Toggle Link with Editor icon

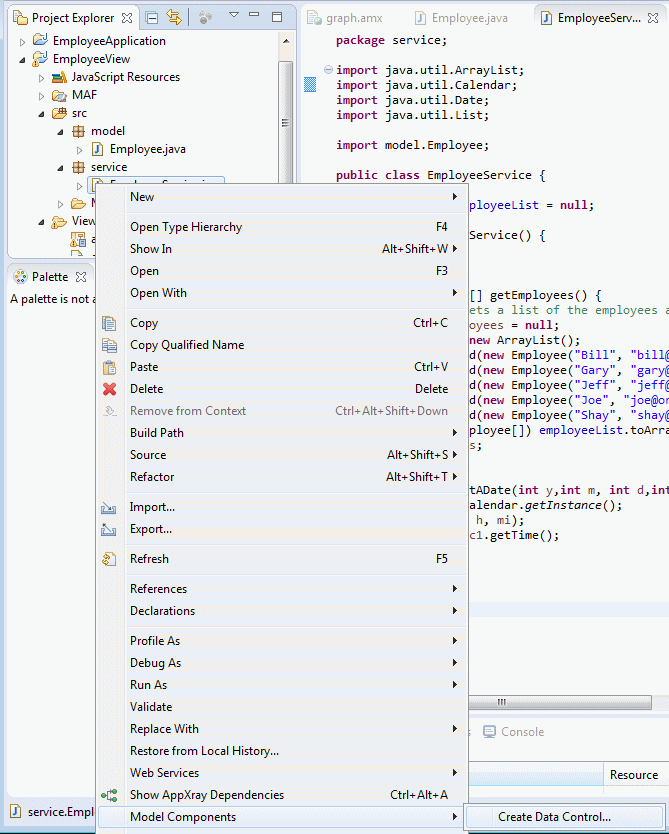[173, 18]
